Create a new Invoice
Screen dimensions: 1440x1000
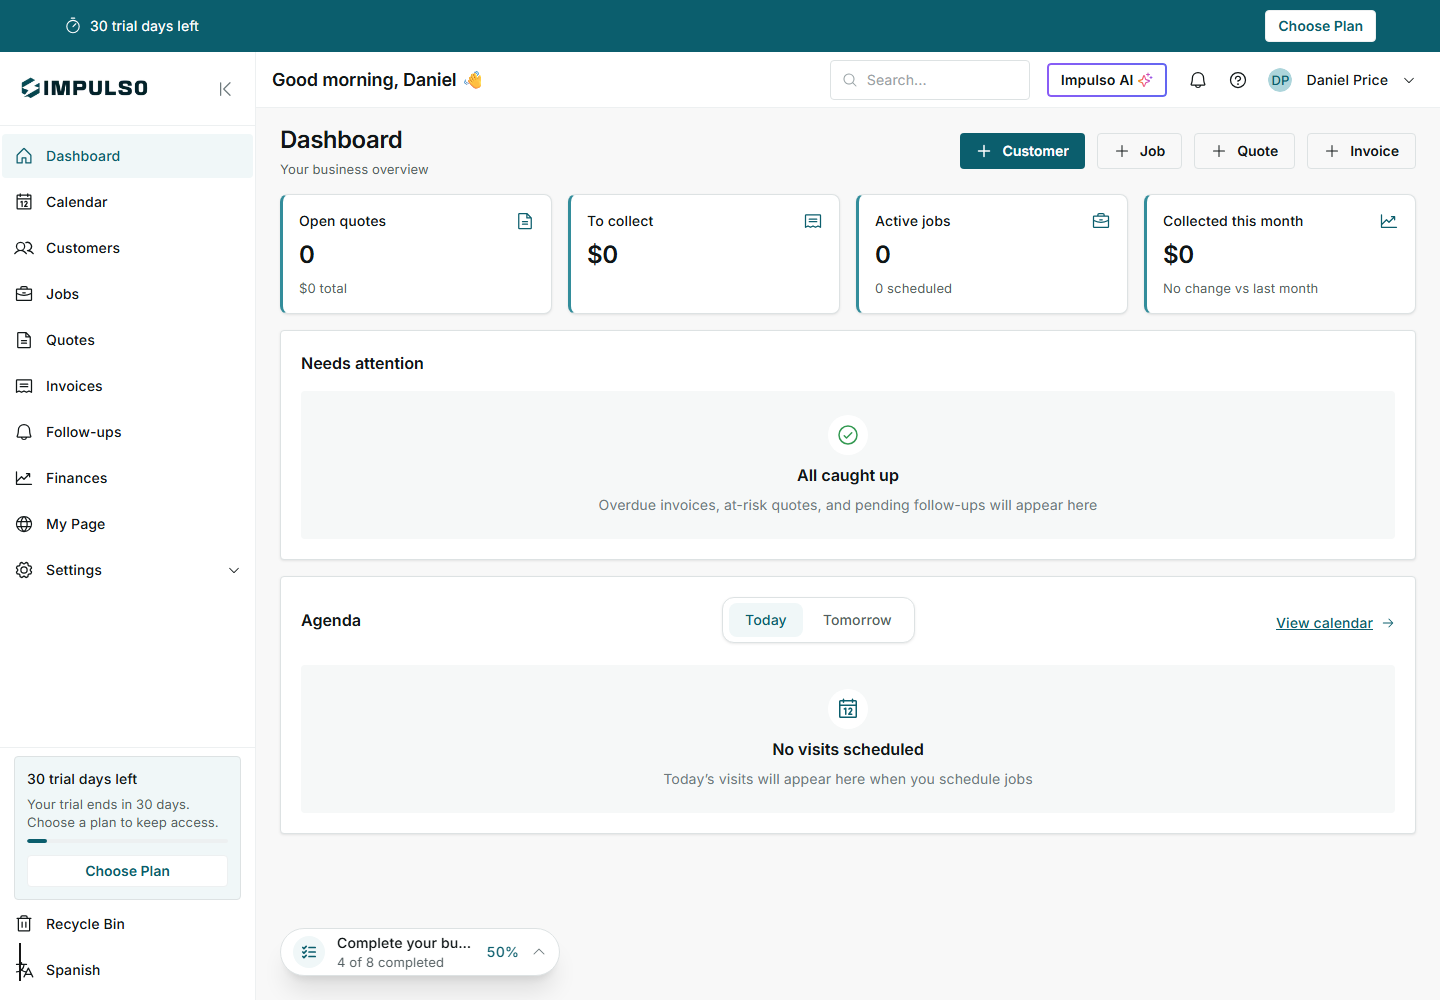tap(1361, 151)
